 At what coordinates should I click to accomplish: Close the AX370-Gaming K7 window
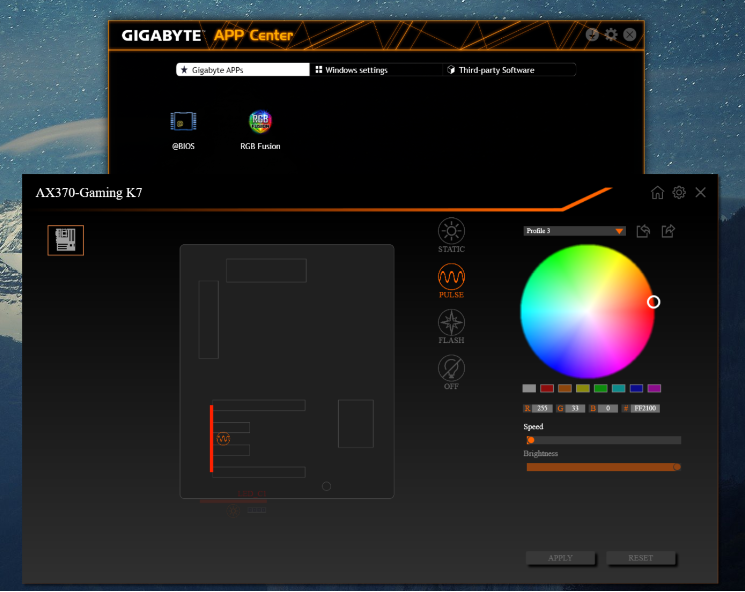pyautogui.click(x=700, y=192)
